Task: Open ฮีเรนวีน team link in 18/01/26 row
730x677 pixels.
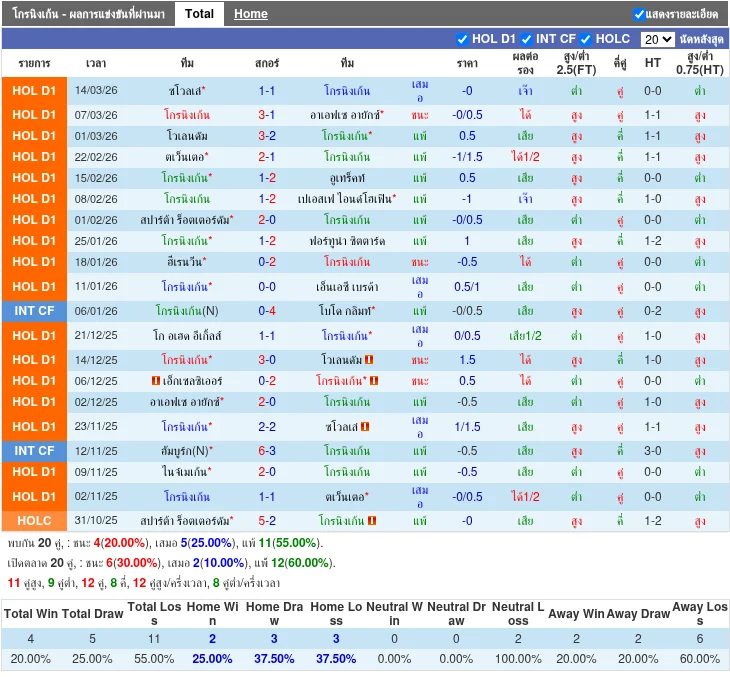Action: (187, 262)
